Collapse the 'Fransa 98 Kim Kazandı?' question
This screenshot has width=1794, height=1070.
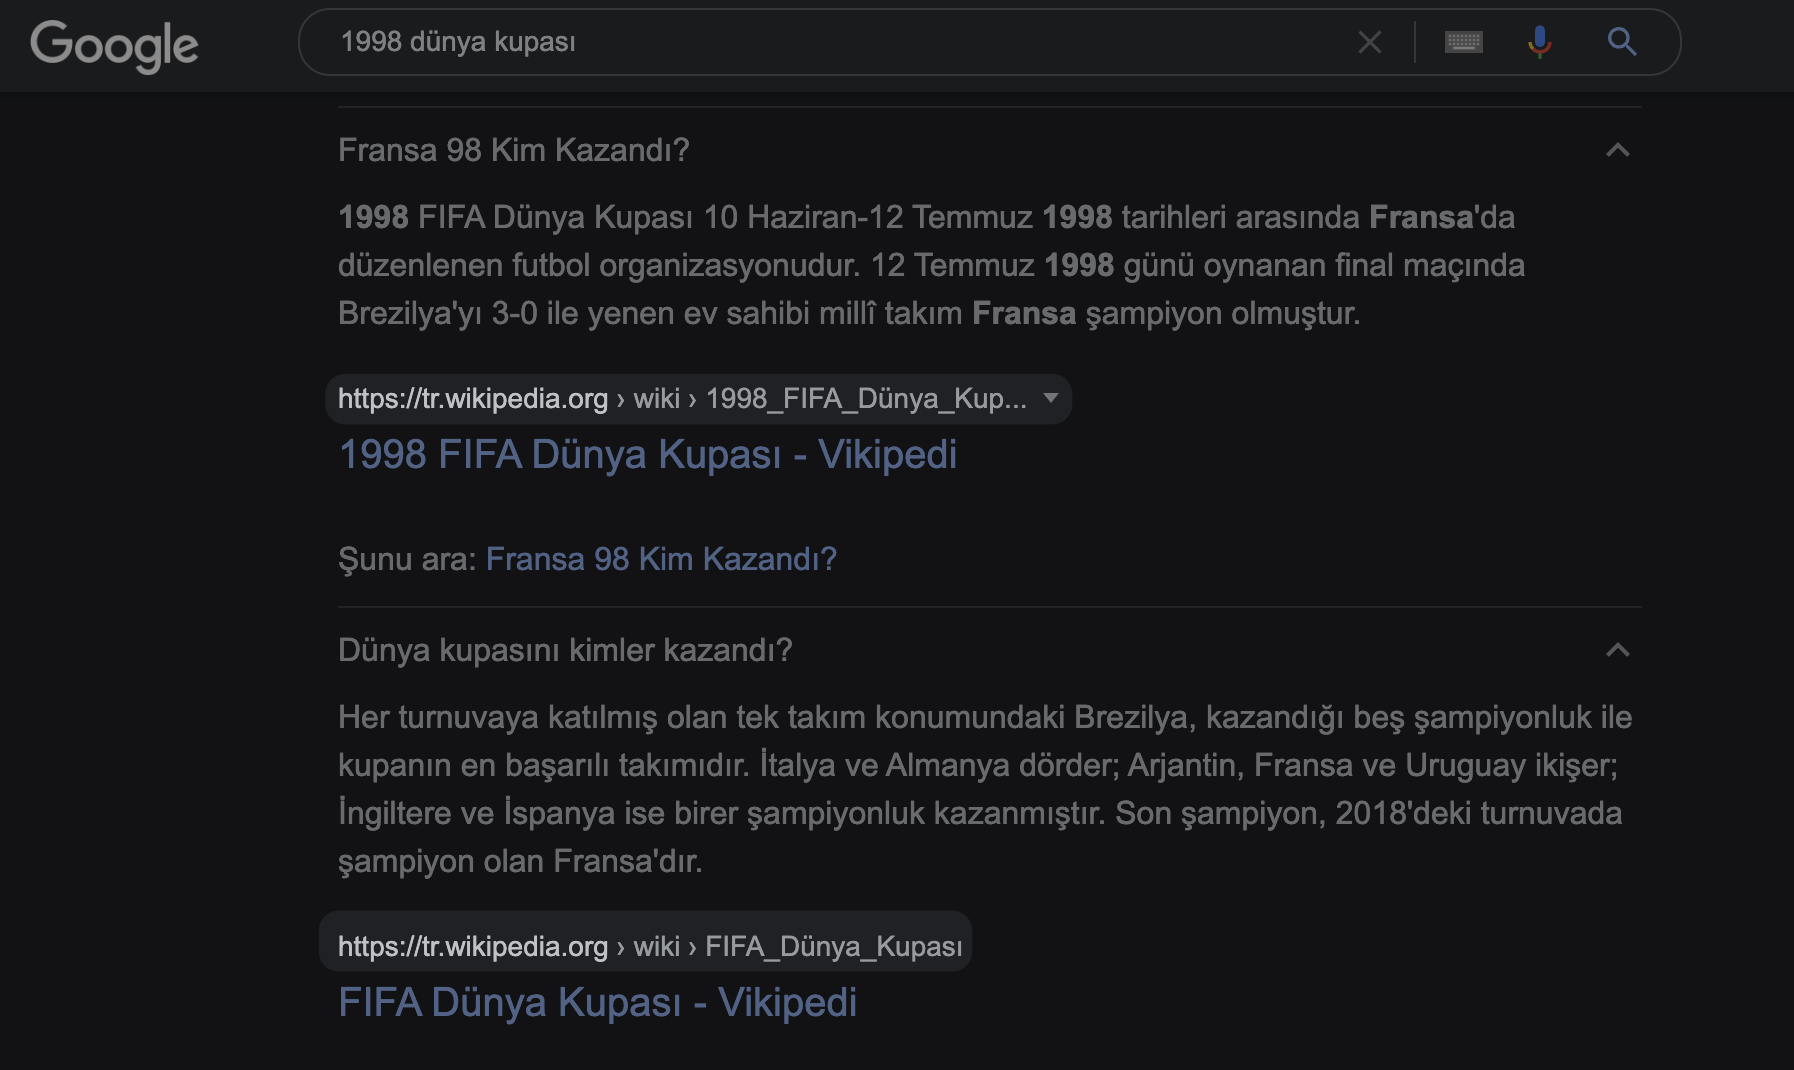tap(1617, 150)
